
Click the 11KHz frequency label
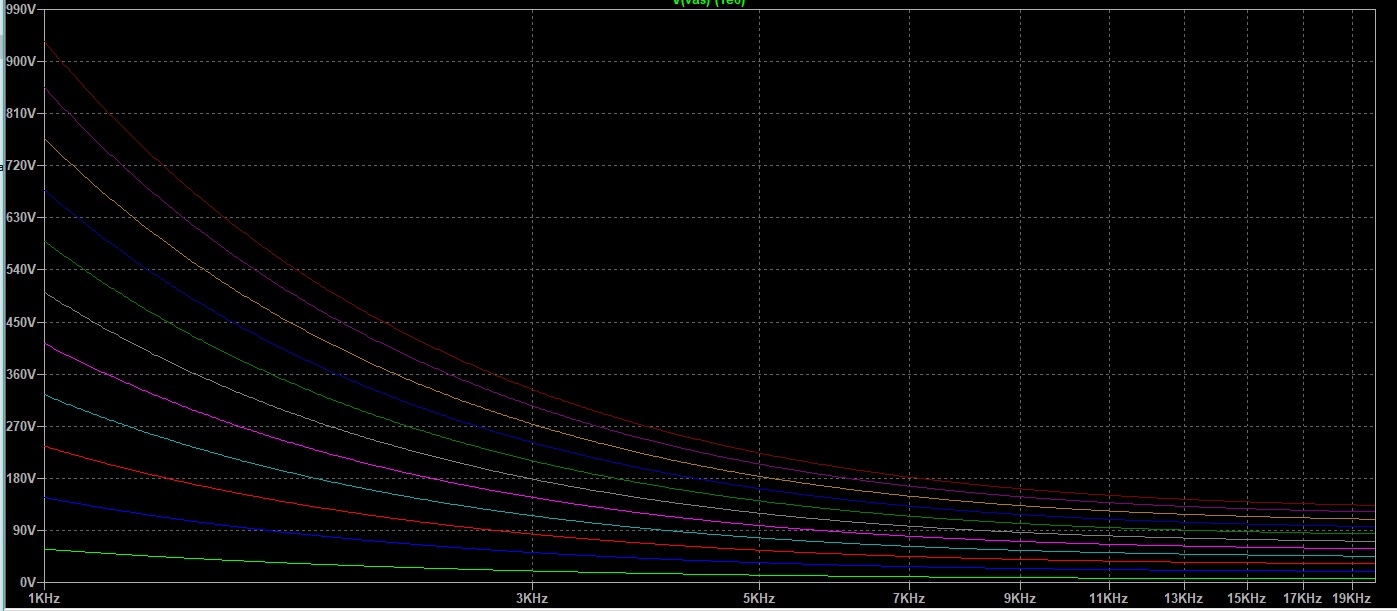tap(1109, 599)
